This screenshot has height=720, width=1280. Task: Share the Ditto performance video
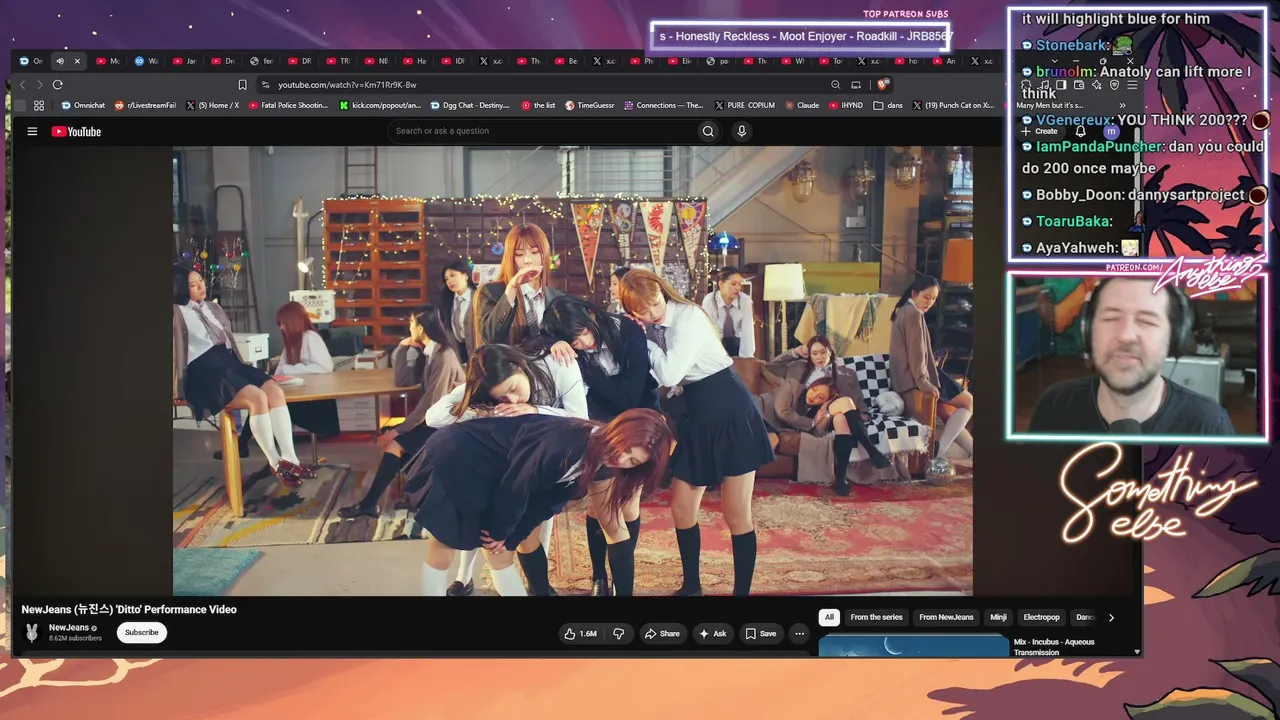tap(662, 633)
